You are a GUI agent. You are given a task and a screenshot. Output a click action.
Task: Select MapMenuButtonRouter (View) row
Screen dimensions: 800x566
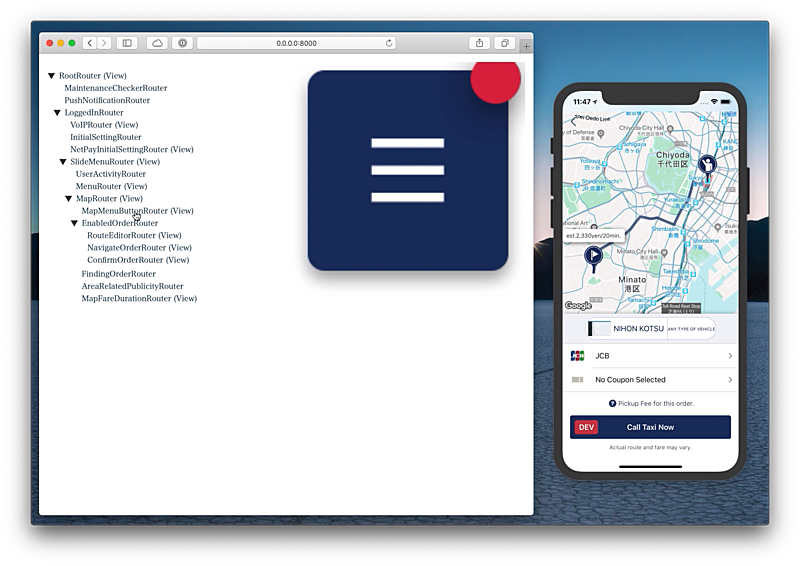(x=137, y=210)
